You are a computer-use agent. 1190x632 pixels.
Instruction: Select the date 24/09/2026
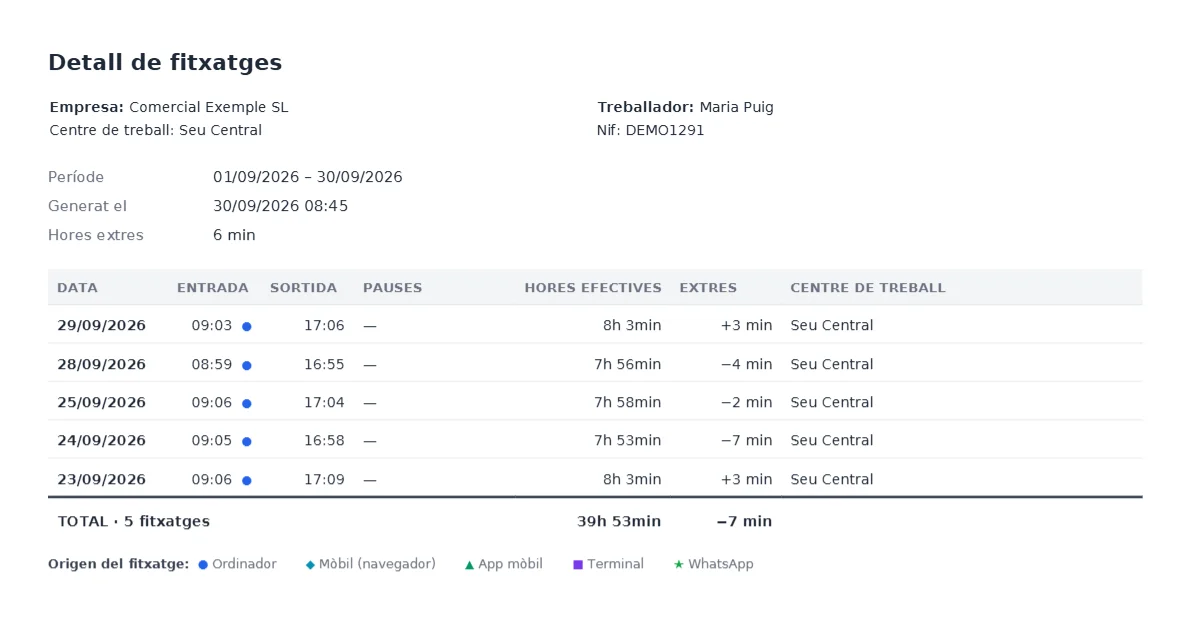pos(102,440)
